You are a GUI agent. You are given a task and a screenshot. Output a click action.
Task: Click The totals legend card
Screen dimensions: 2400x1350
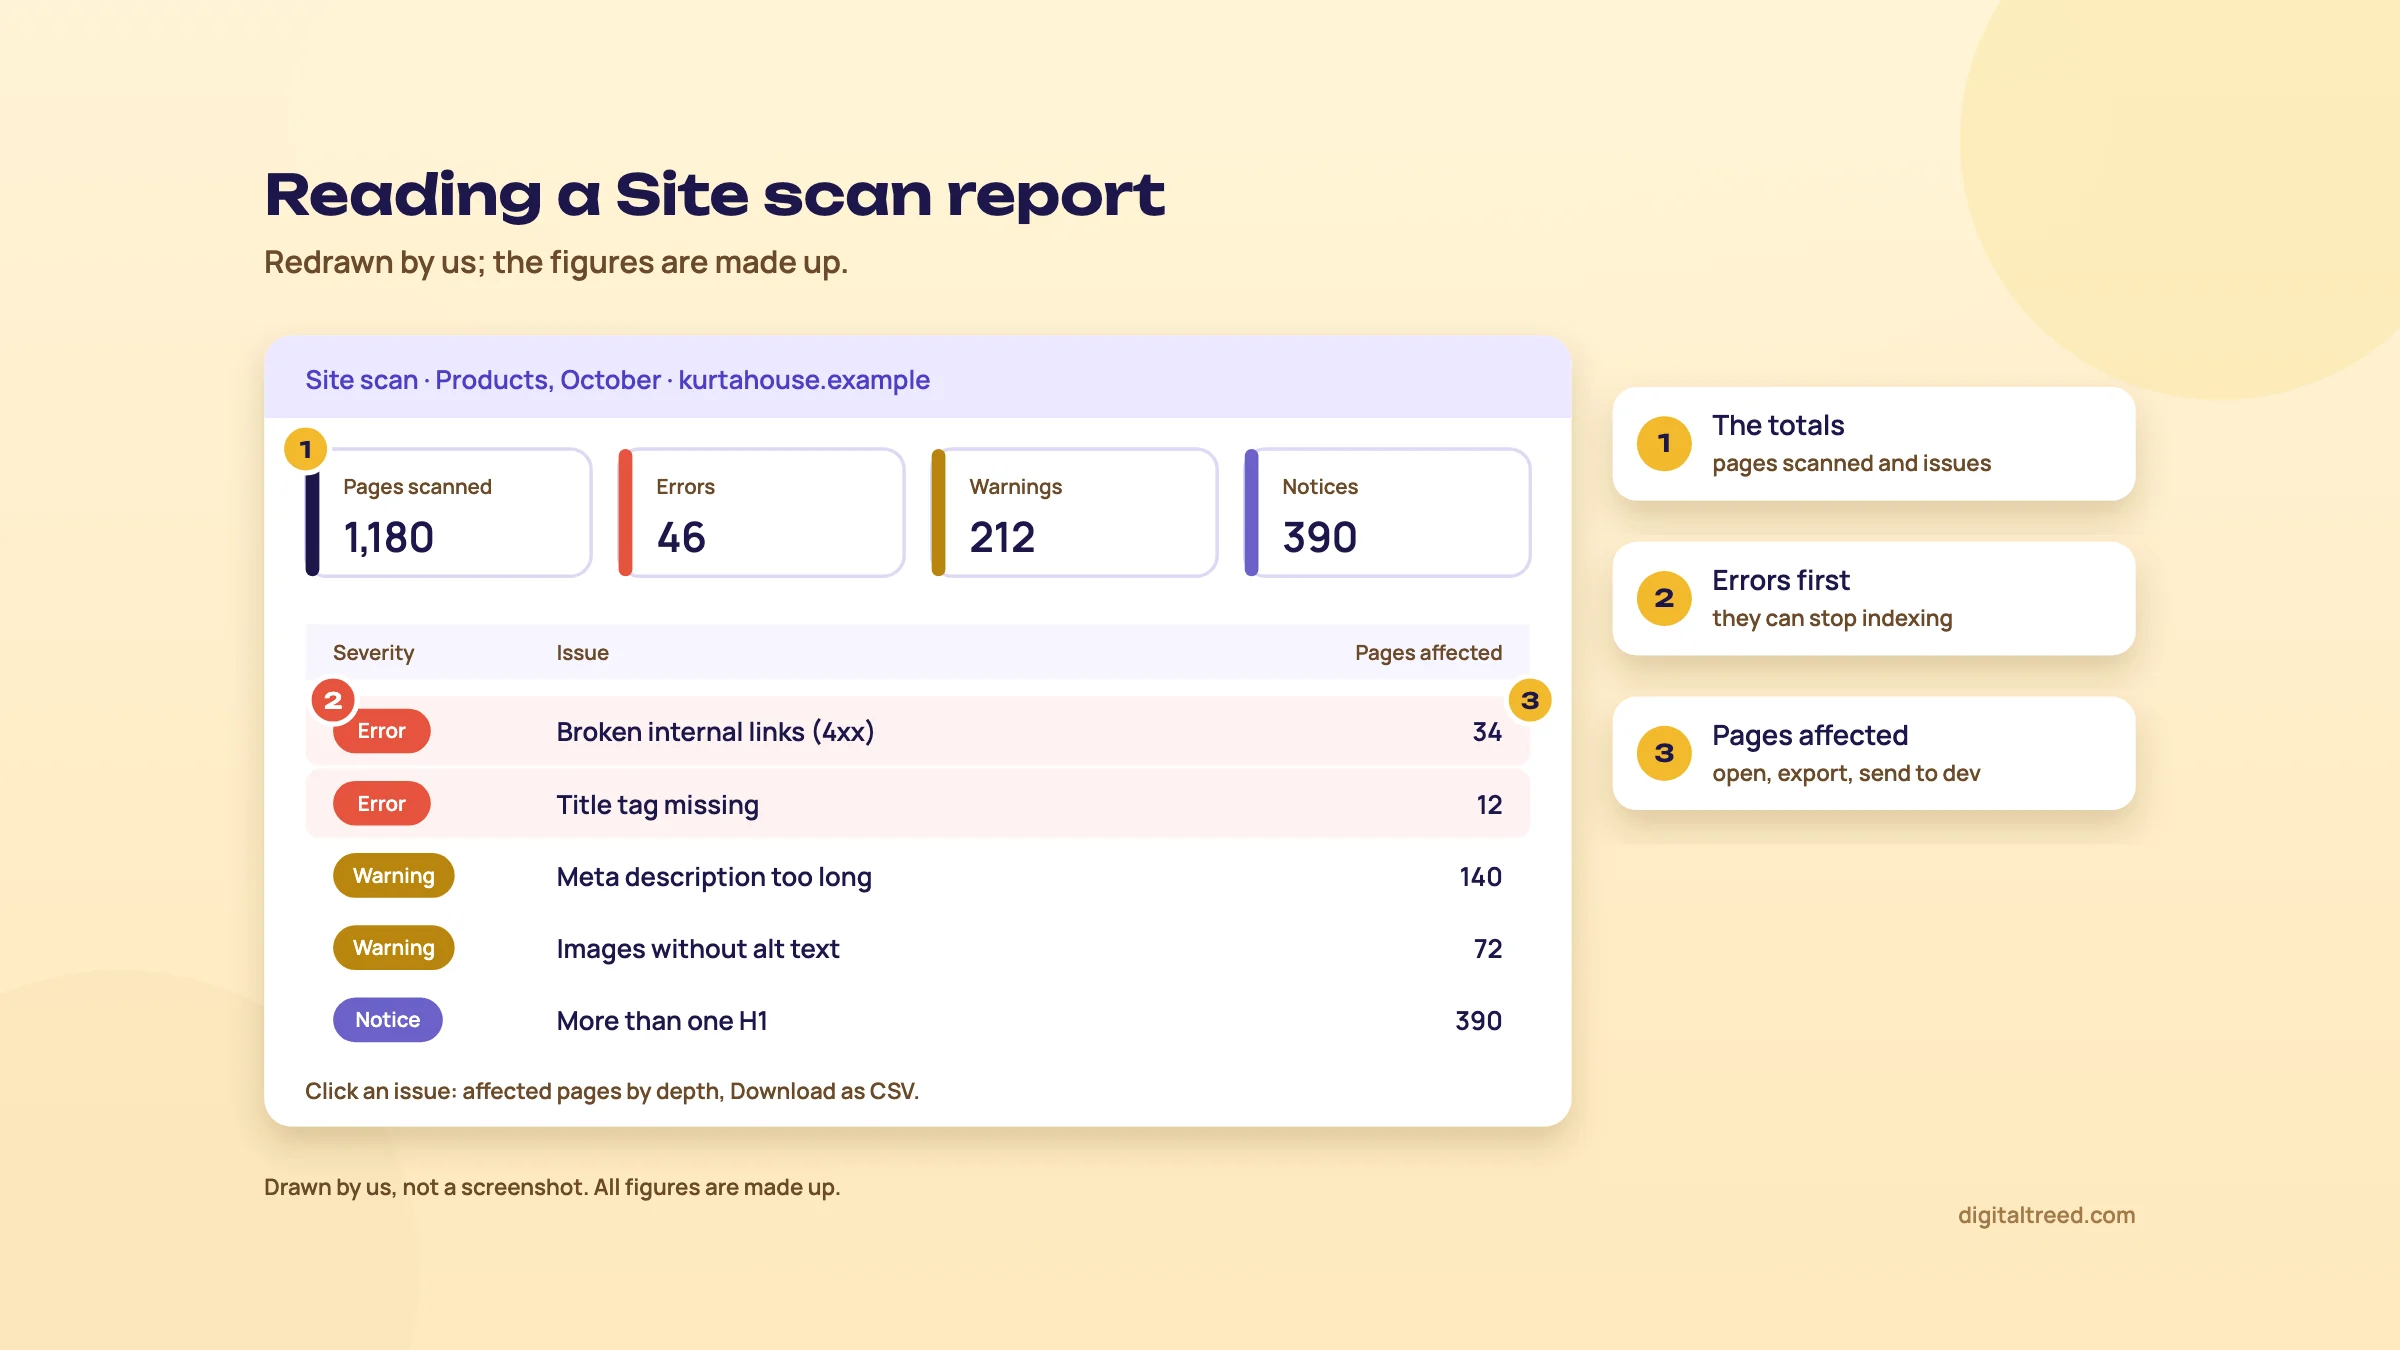point(1873,443)
